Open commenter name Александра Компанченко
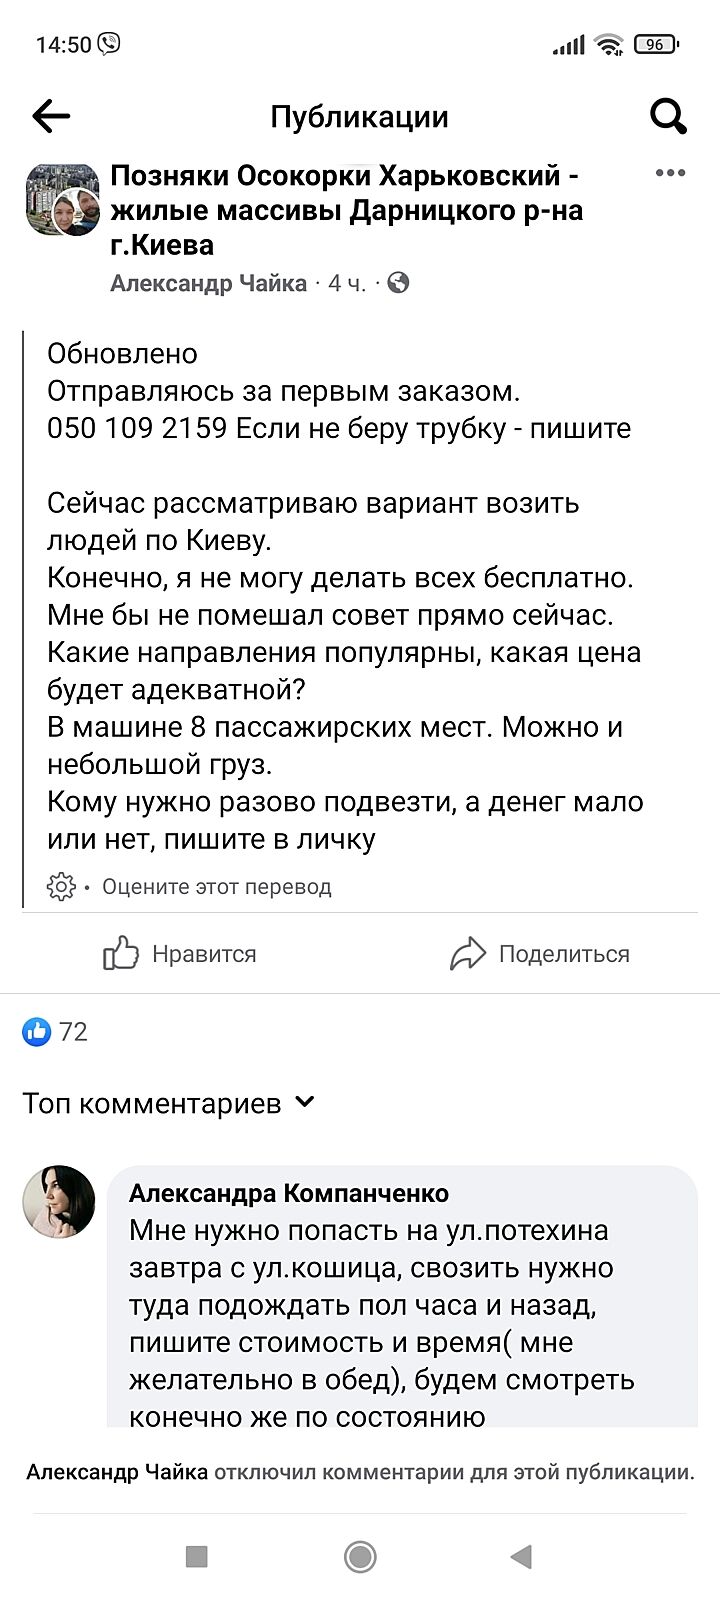 pos(289,1193)
